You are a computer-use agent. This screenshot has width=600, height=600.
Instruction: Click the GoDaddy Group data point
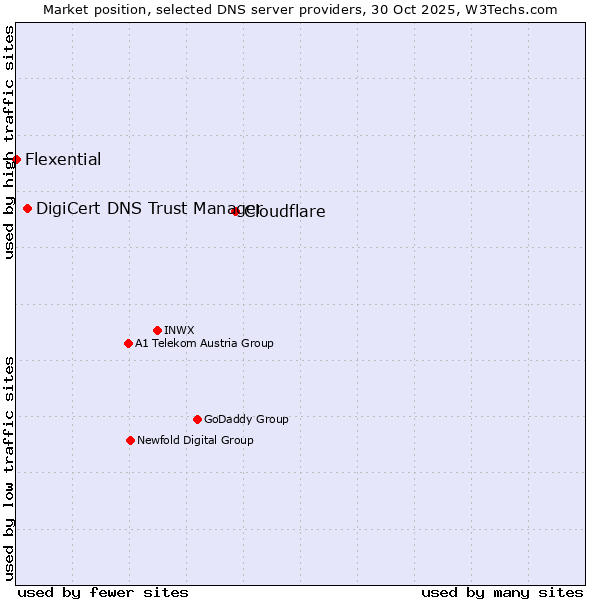[197, 419]
